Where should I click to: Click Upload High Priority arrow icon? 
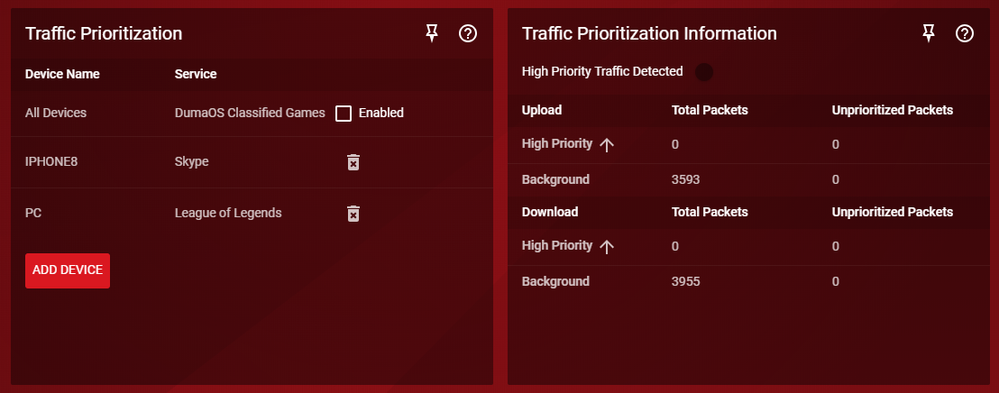[x=607, y=145]
